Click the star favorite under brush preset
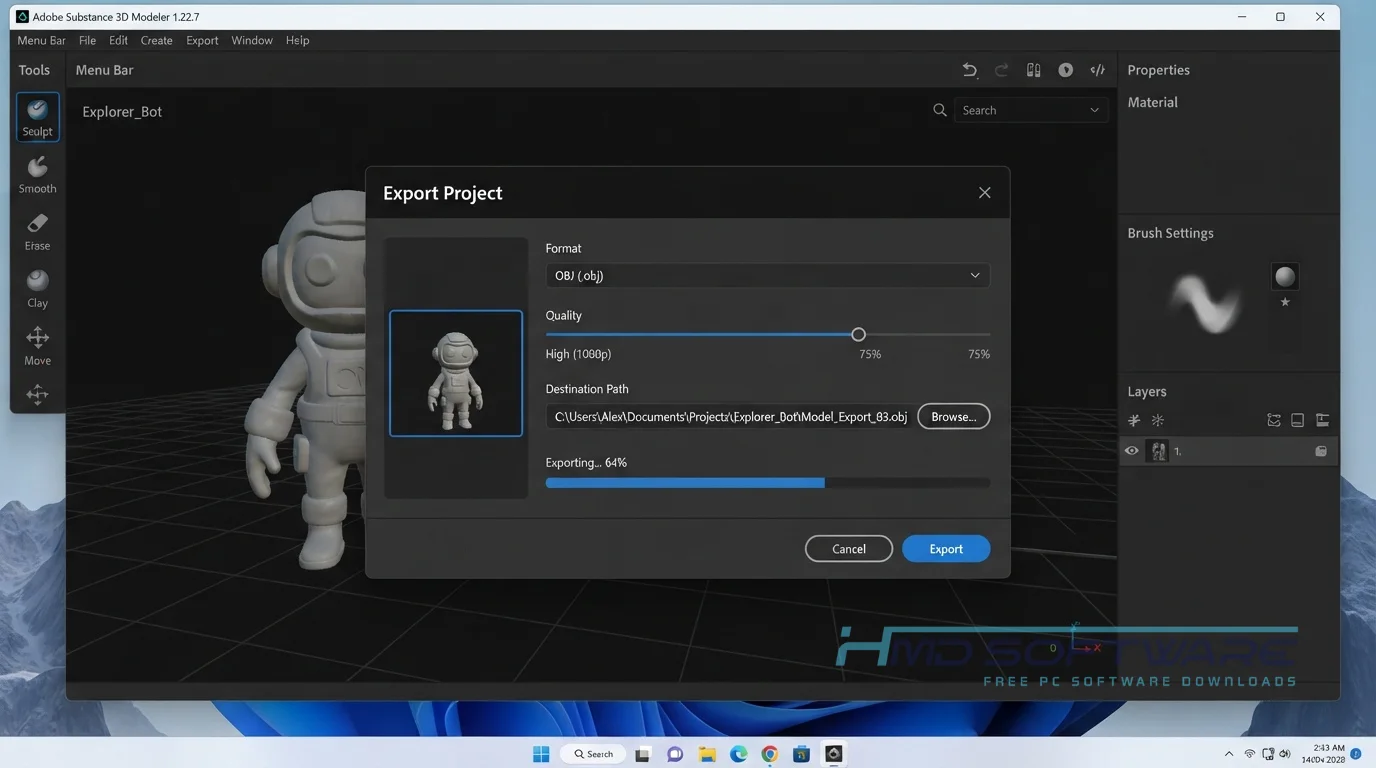 pyautogui.click(x=1285, y=302)
